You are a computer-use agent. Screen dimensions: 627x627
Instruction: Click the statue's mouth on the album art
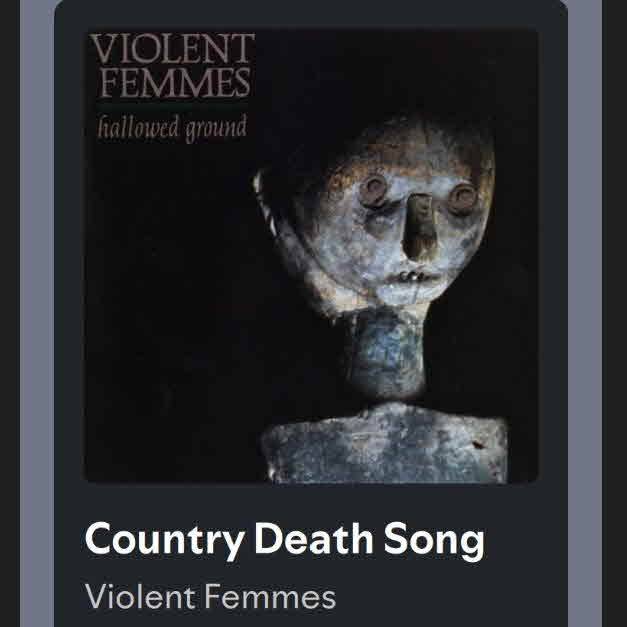[x=412, y=277]
